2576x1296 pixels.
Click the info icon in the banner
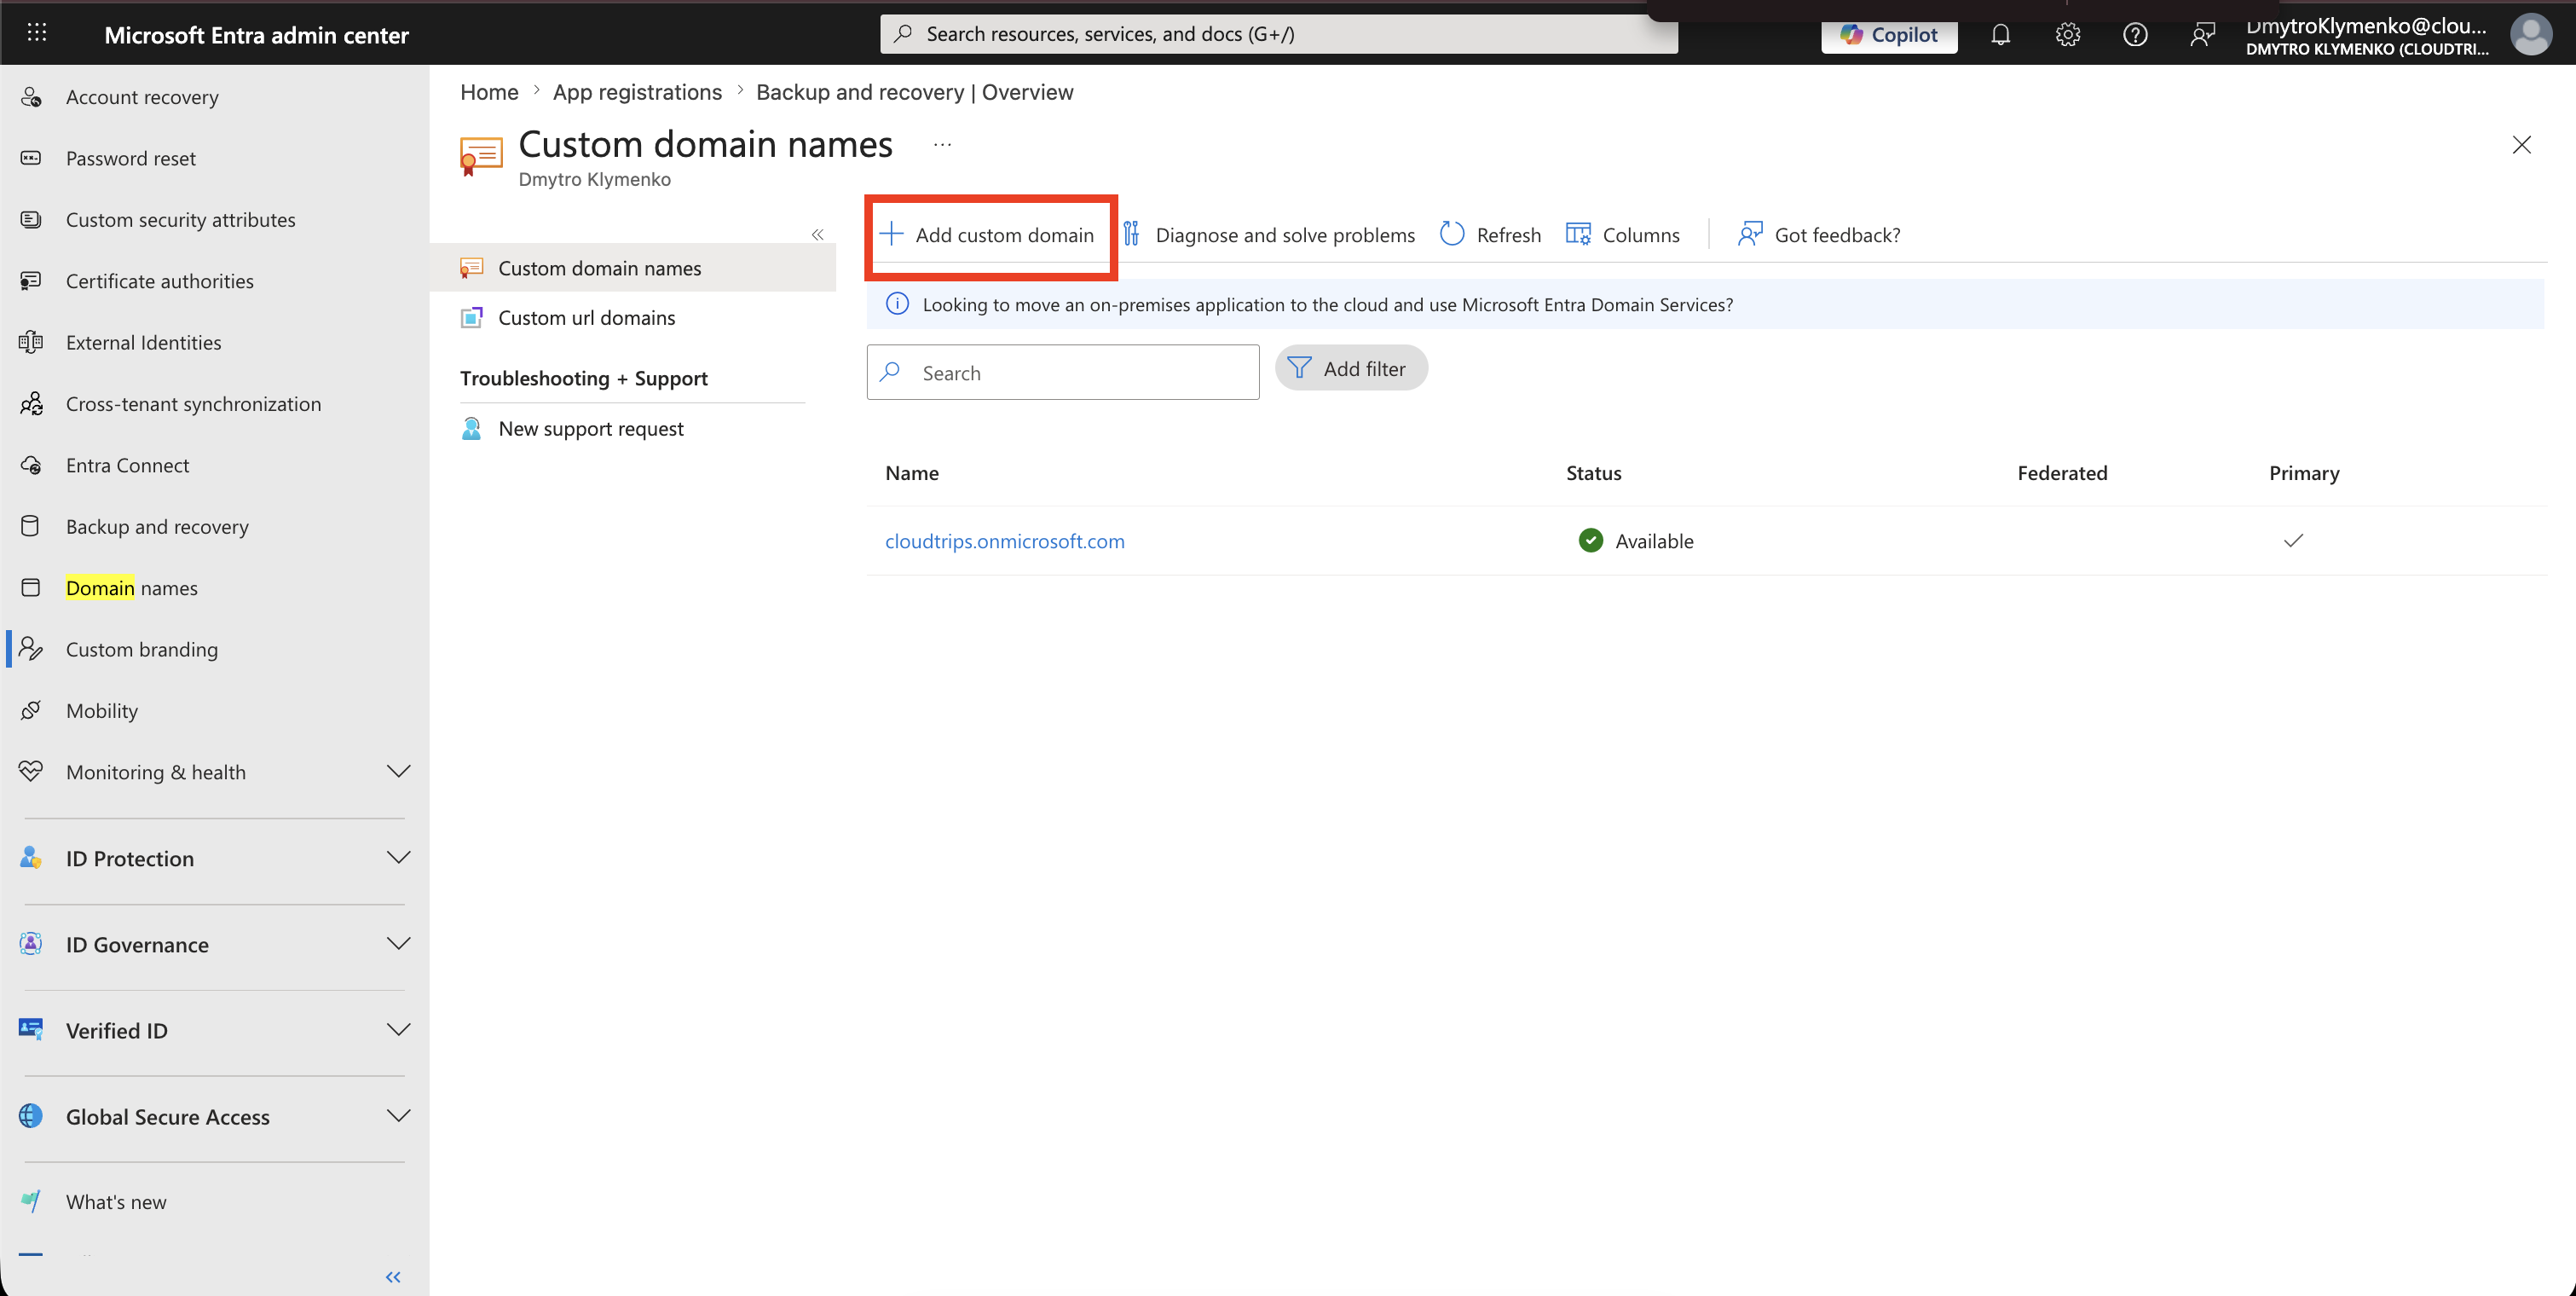coord(898,304)
